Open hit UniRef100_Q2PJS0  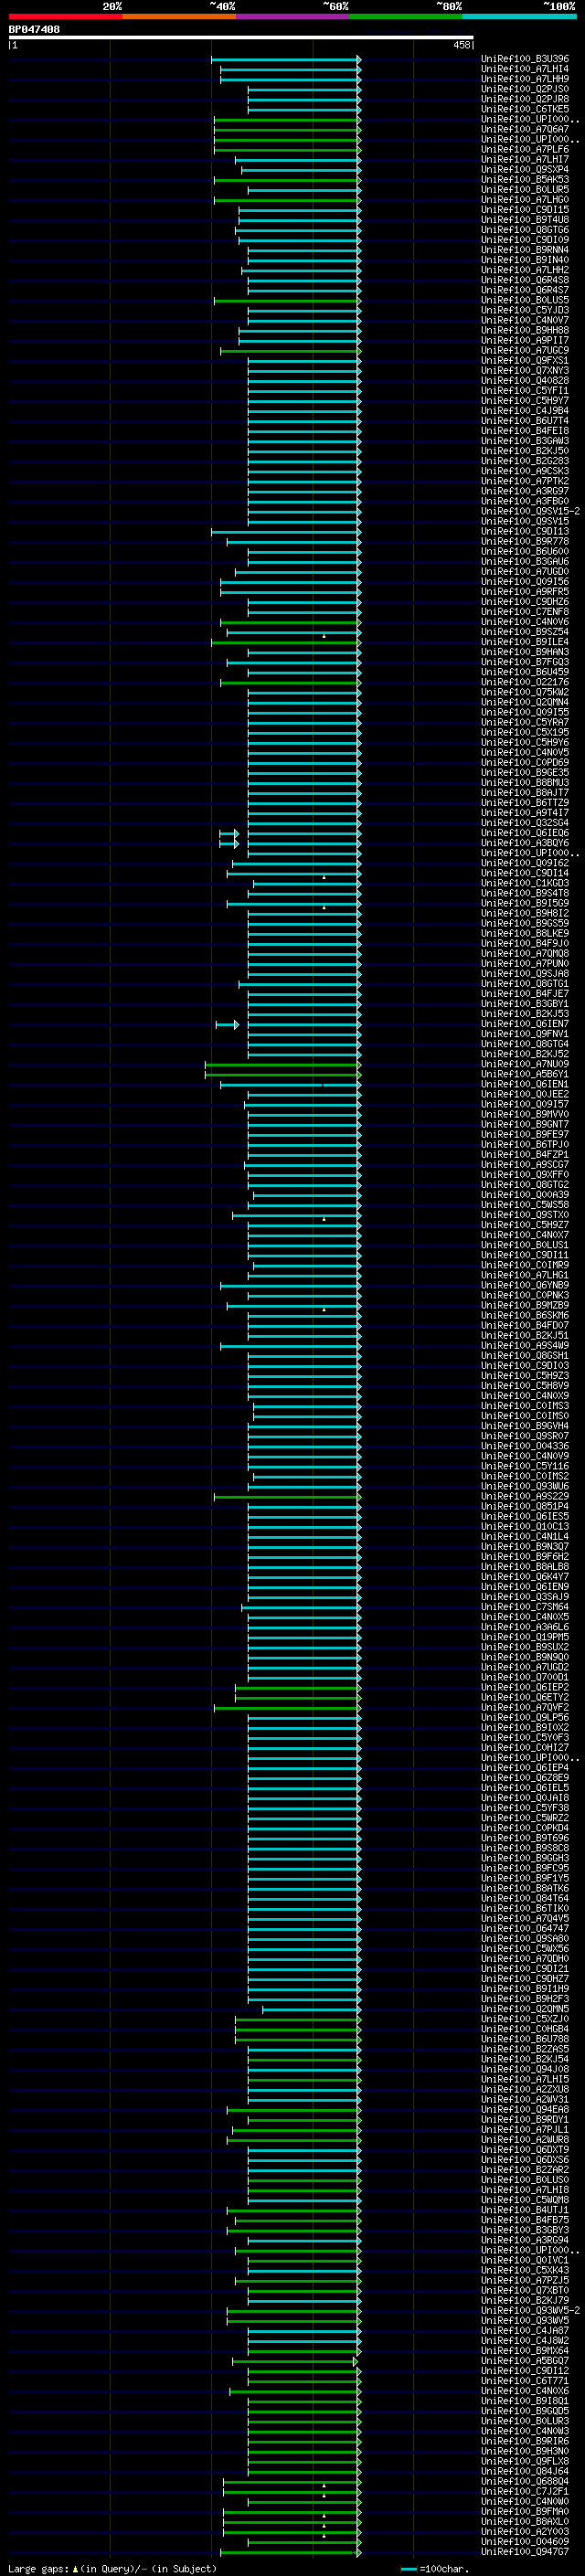tap(525, 89)
